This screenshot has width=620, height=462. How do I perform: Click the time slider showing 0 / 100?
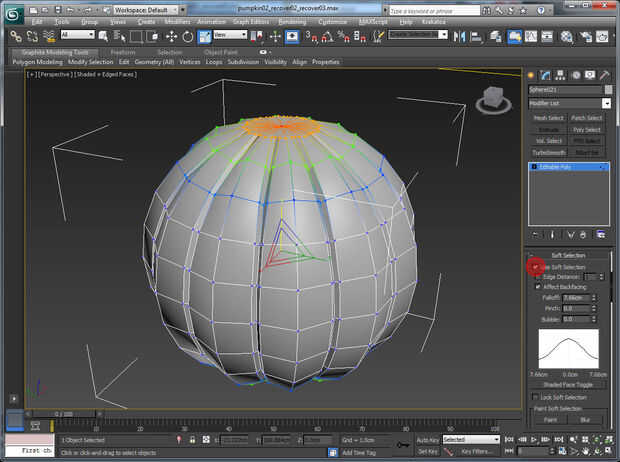pos(62,413)
